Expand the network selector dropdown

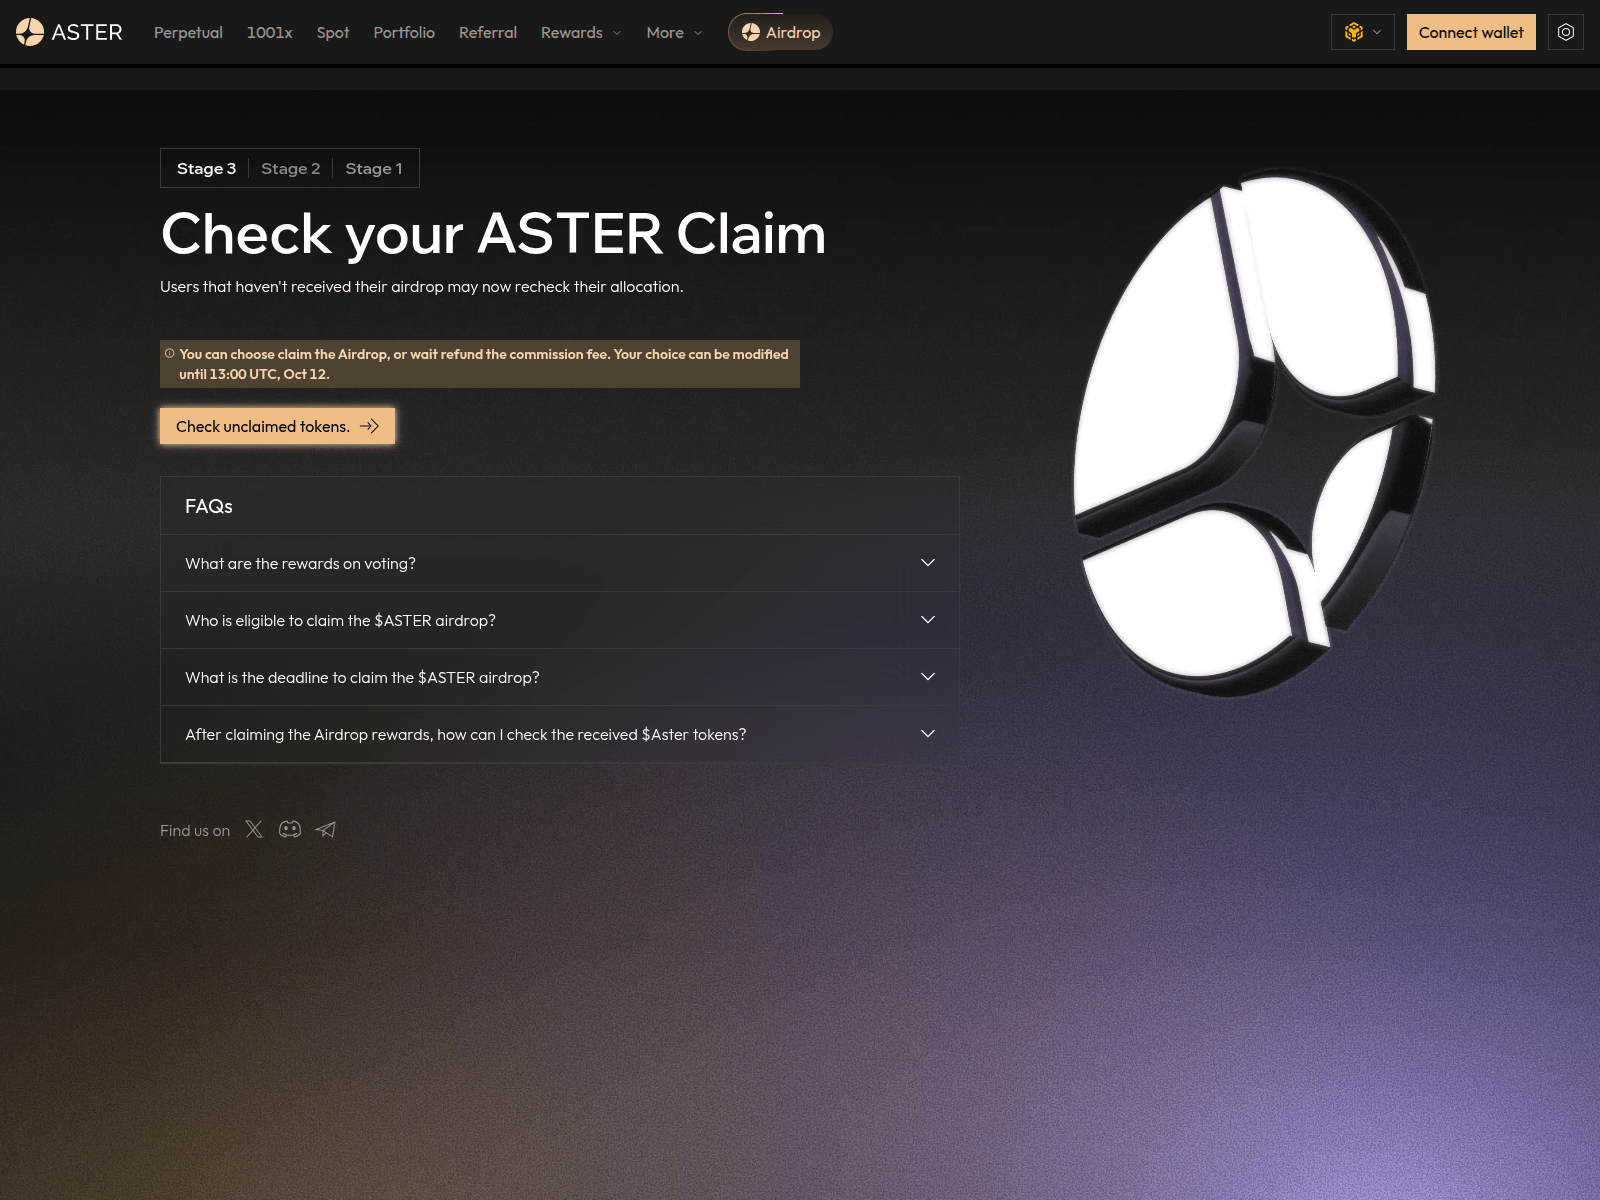(x=1376, y=32)
